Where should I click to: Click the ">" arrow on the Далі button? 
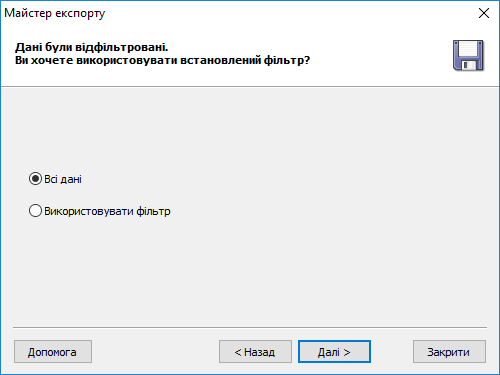point(347,352)
